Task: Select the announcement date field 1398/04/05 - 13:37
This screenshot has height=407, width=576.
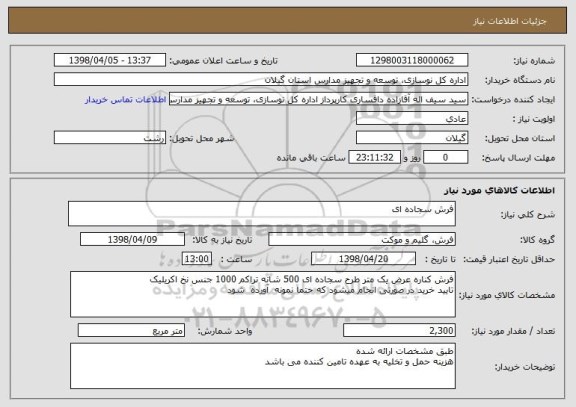Action: click(x=110, y=60)
